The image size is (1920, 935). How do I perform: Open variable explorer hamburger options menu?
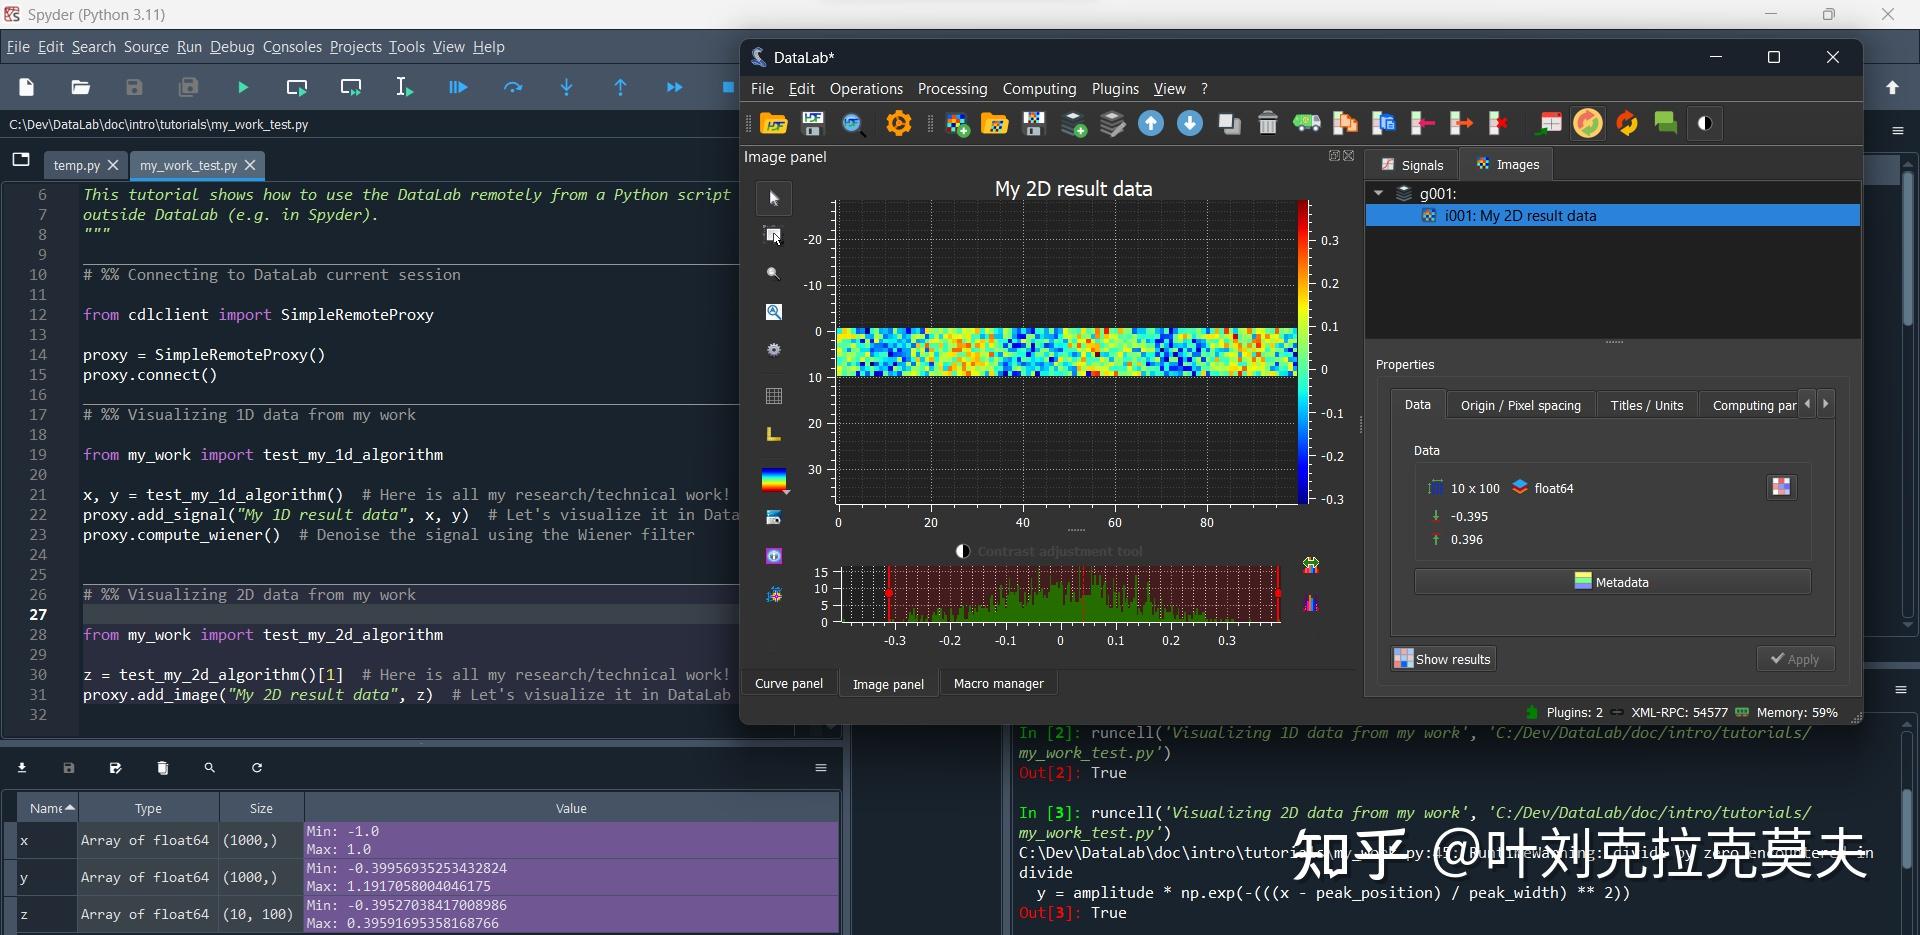click(821, 768)
